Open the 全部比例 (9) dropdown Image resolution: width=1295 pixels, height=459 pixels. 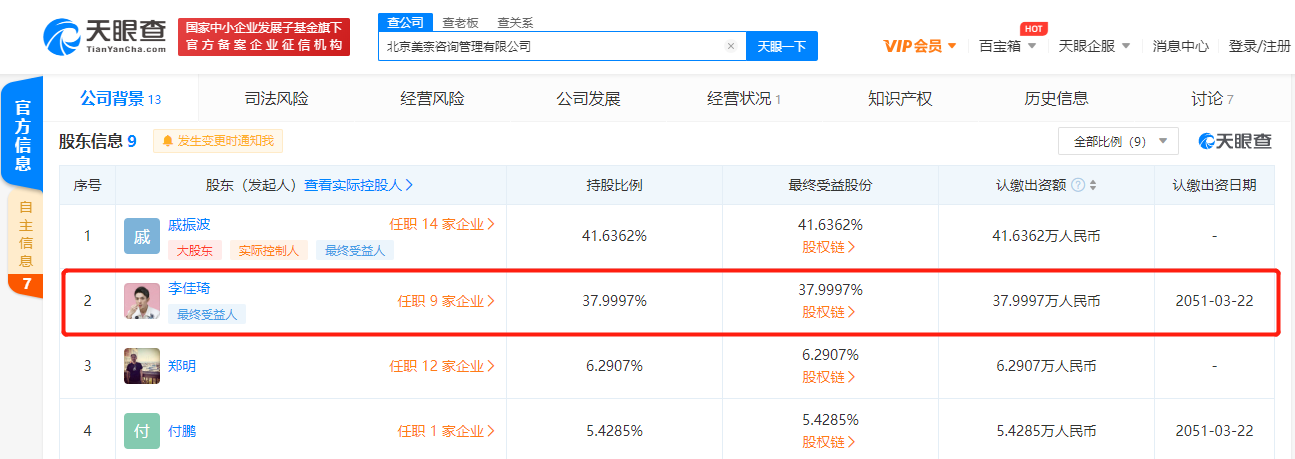[1118, 142]
